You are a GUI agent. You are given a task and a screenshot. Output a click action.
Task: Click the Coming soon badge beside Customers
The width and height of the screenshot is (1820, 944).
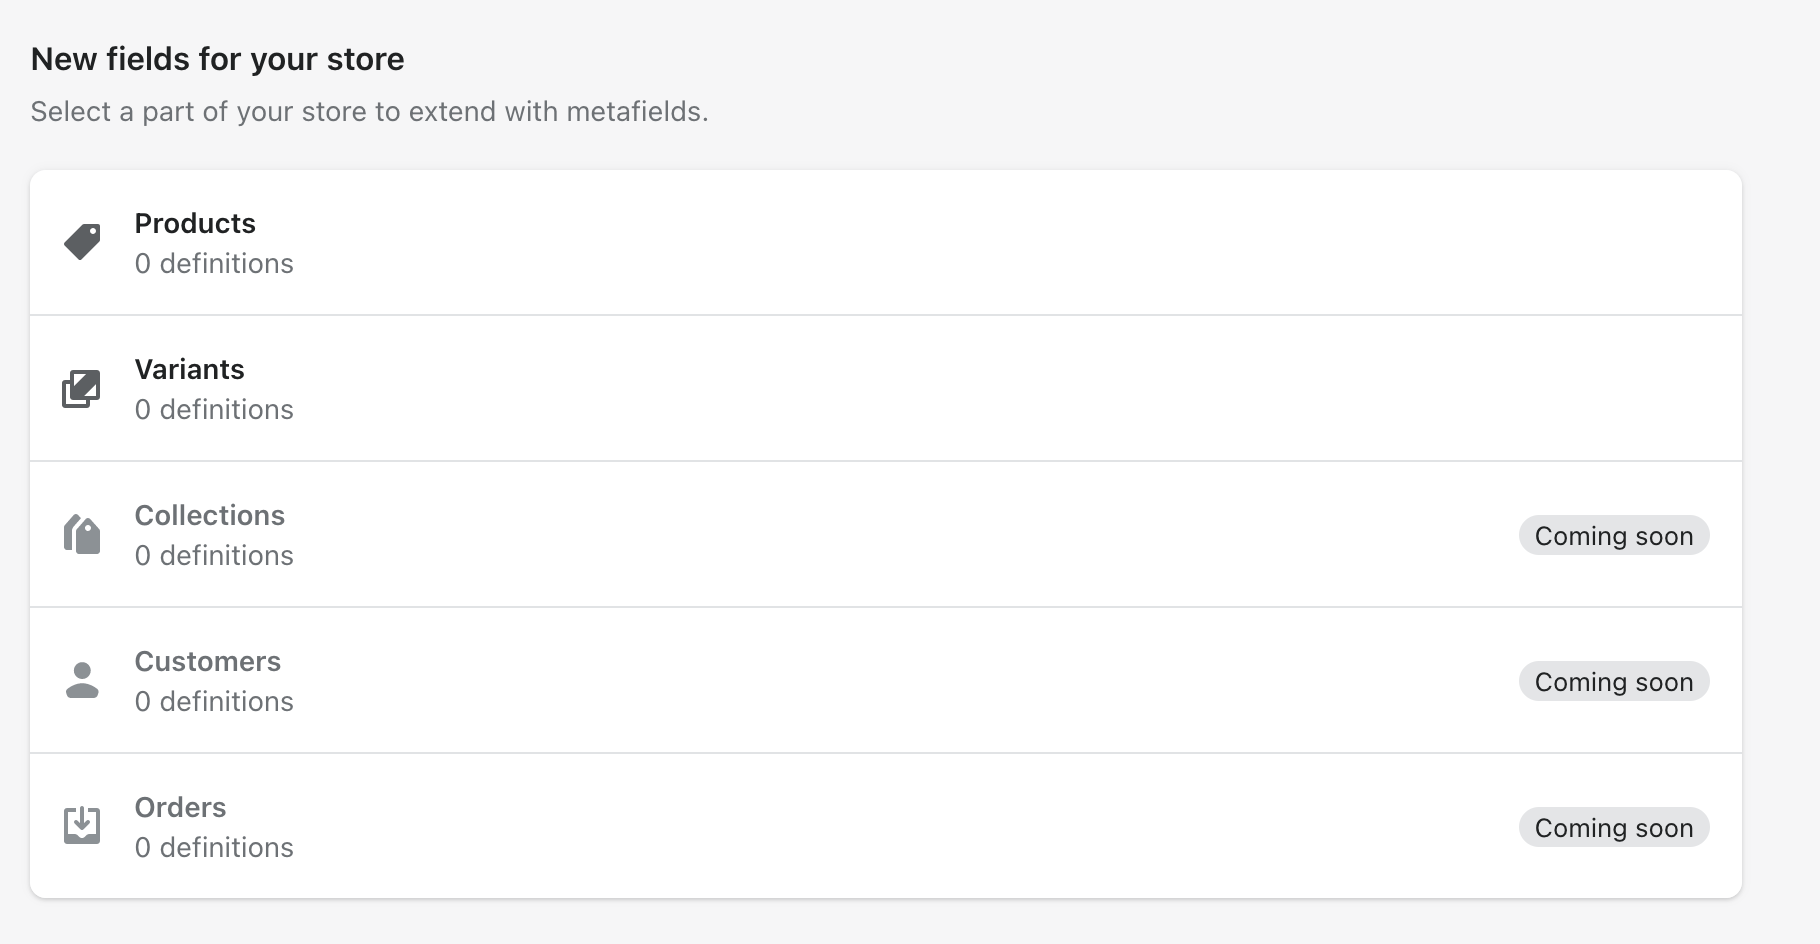click(x=1613, y=681)
